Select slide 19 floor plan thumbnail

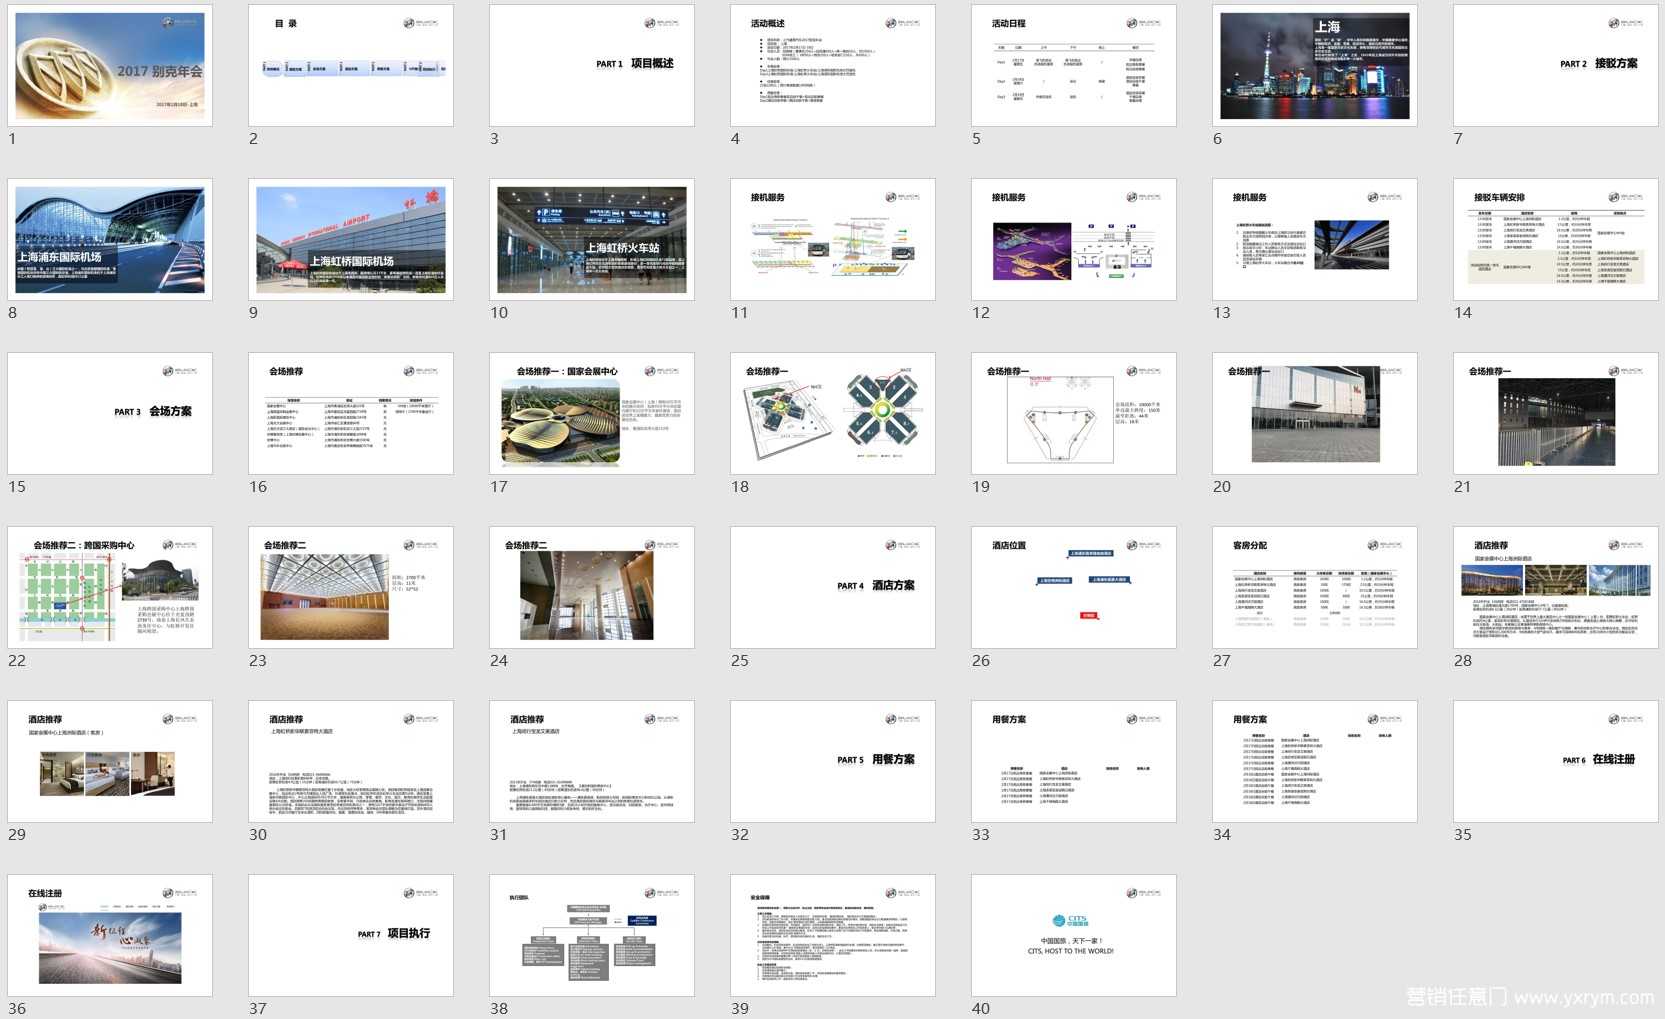point(1074,413)
